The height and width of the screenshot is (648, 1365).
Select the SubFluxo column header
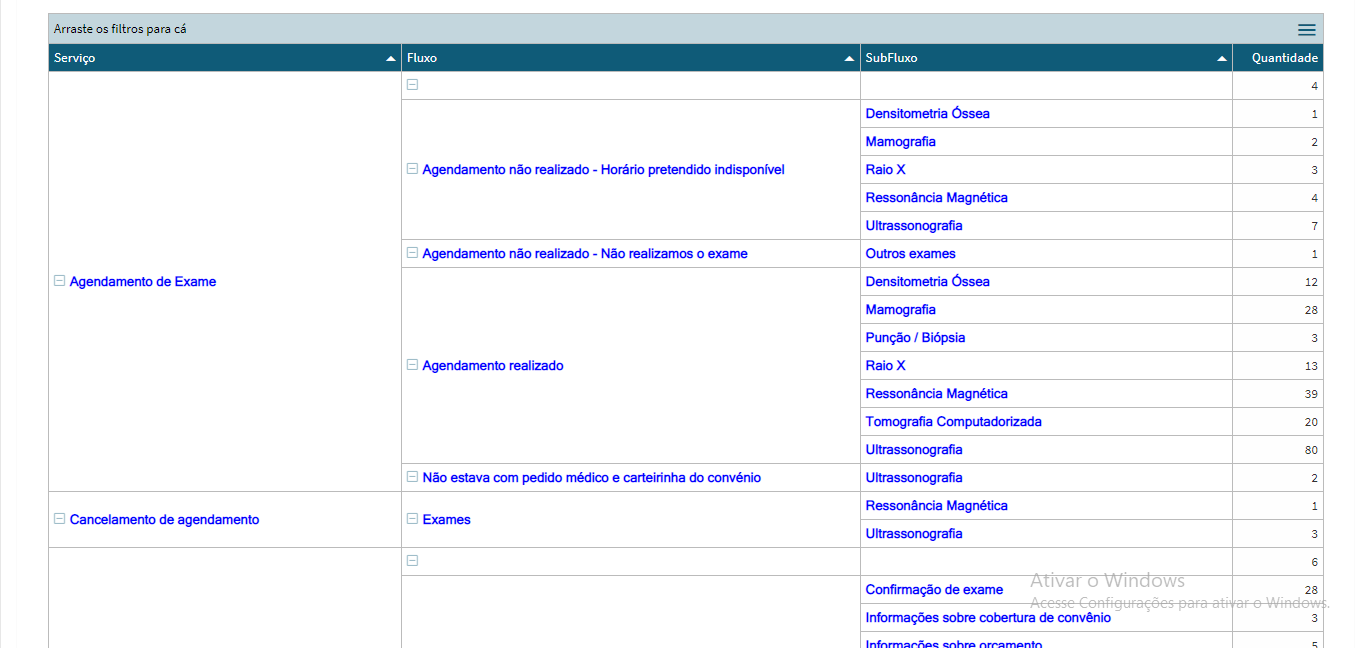tap(1046, 58)
